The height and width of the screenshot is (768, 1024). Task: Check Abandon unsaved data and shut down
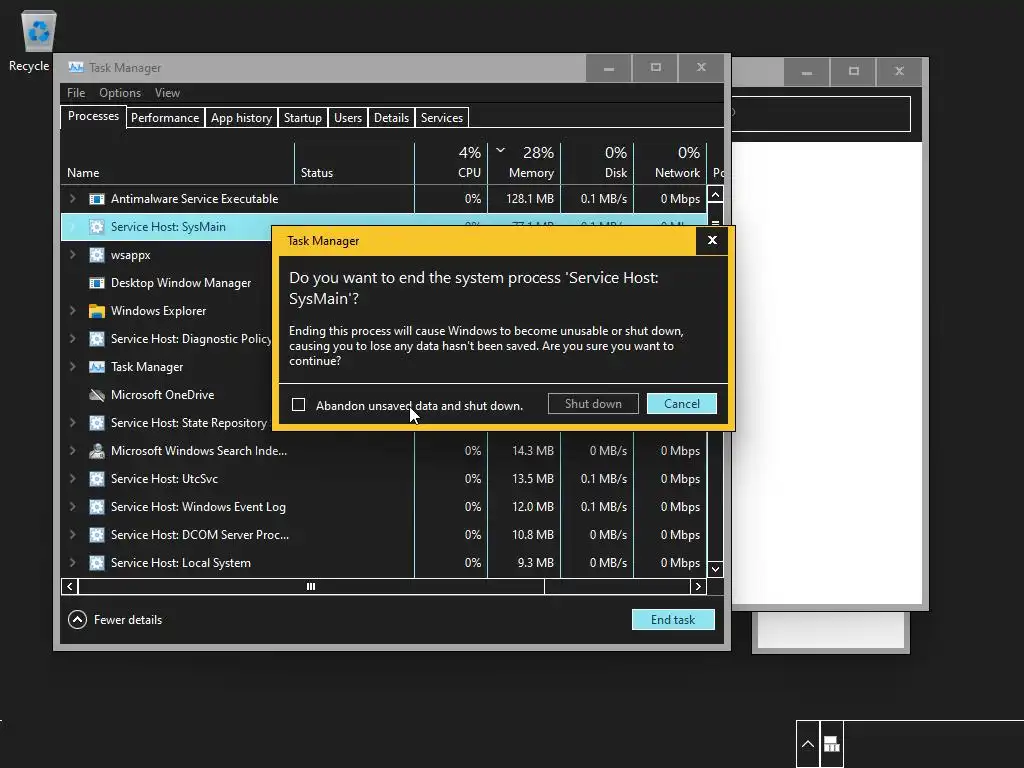[x=298, y=405]
